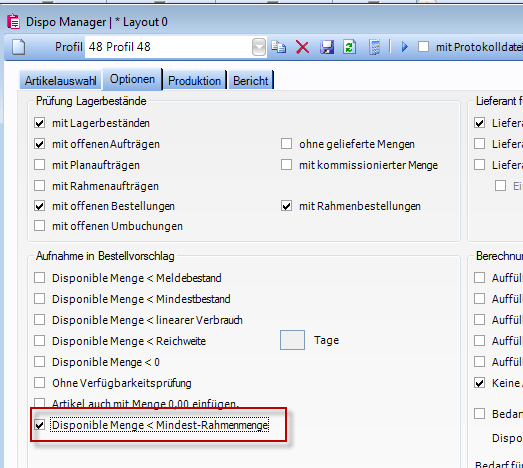The width and height of the screenshot is (523, 468).
Task: Open the Profil dropdown list
Action: [x=259, y=47]
